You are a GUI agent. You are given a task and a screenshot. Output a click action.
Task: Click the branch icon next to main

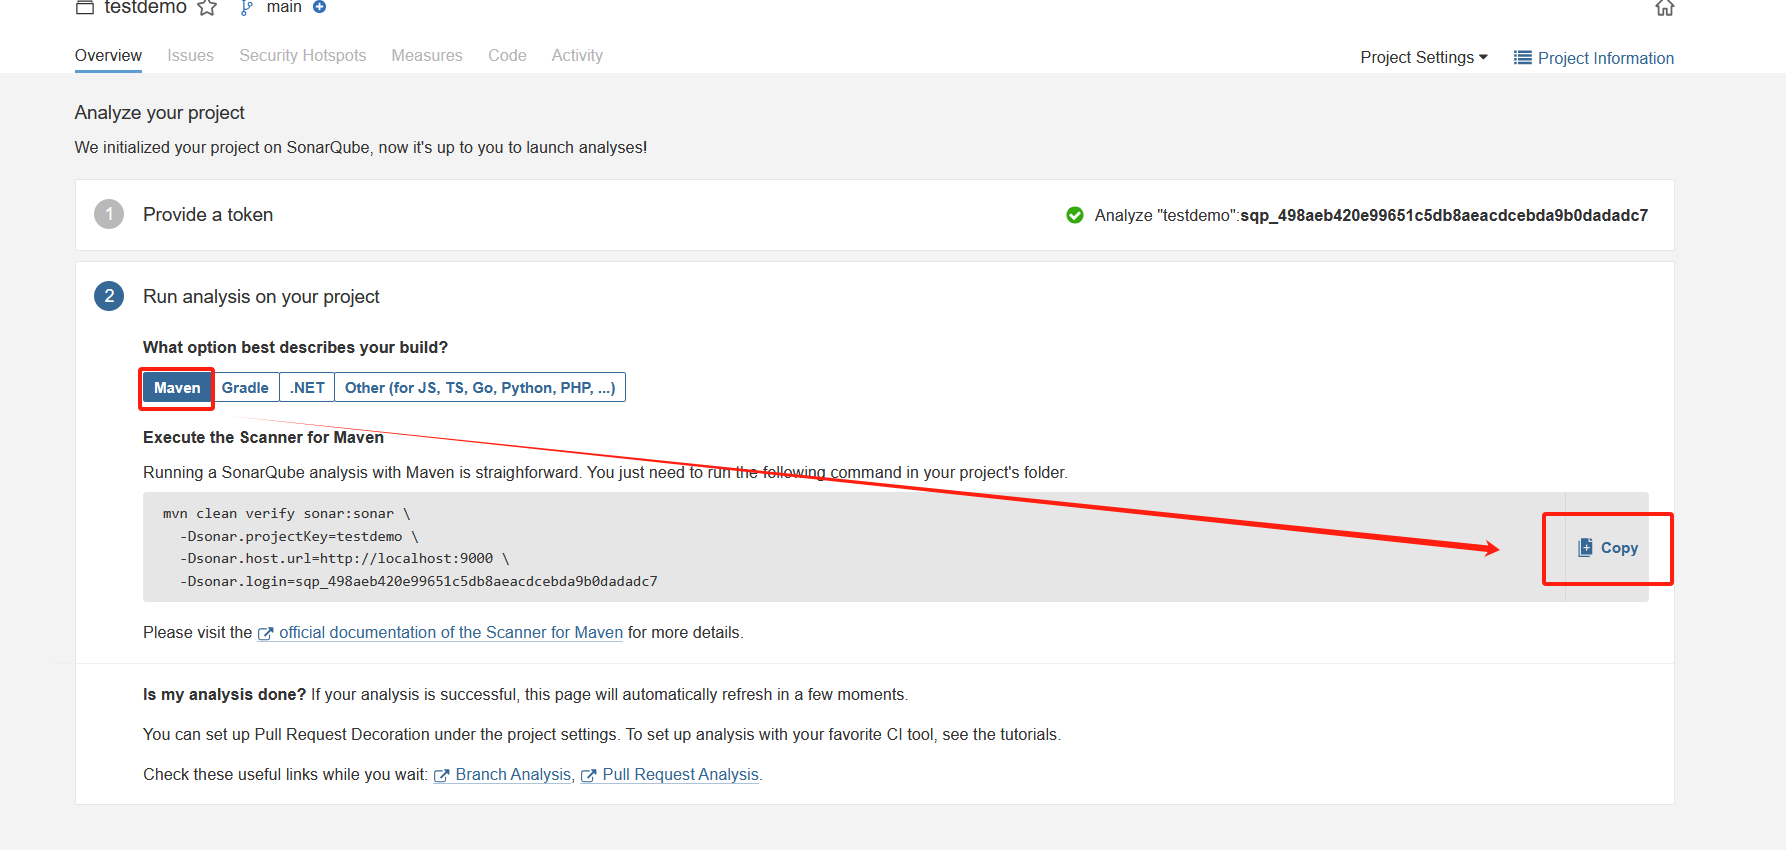click(247, 8)
